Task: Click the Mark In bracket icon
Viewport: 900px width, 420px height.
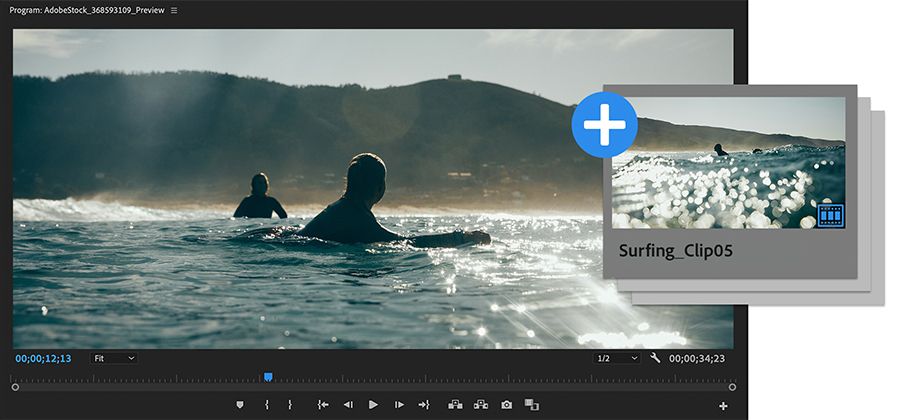Action: coord(267,405)
